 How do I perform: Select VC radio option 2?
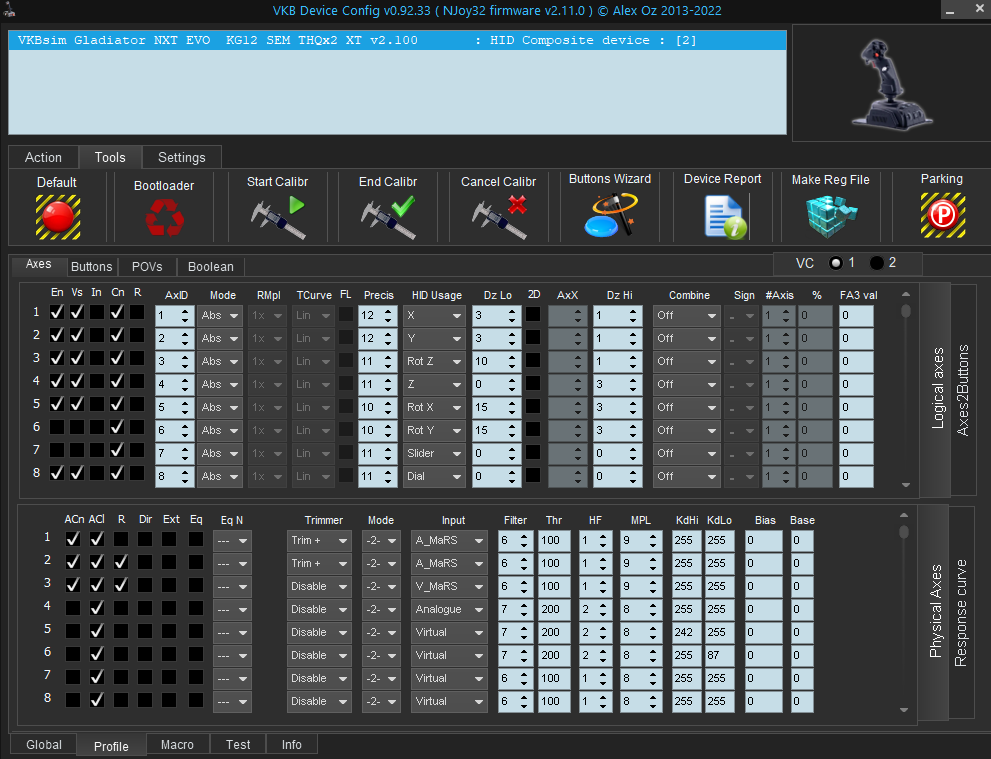click(877, 263)
